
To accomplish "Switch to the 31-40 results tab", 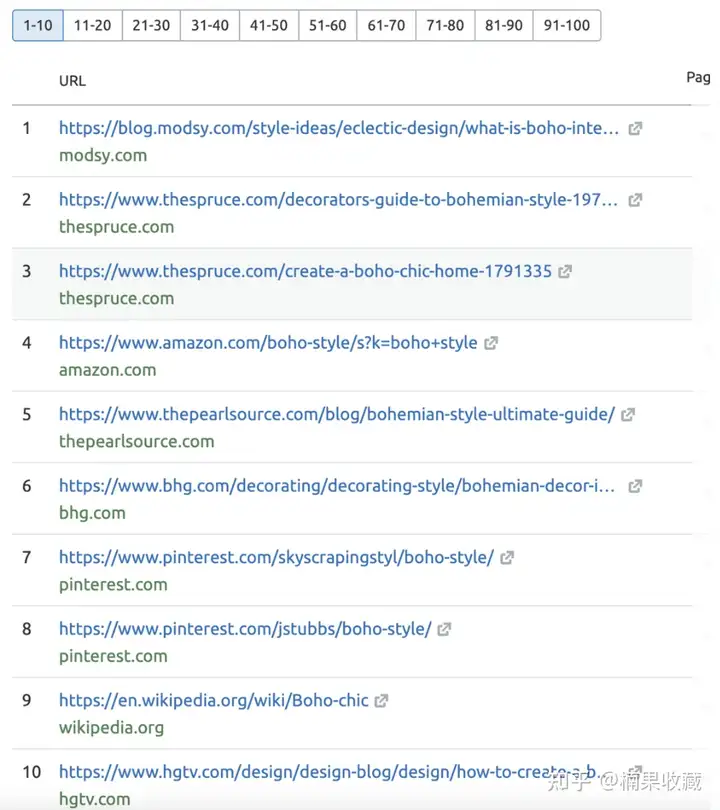I will (210, 25).
